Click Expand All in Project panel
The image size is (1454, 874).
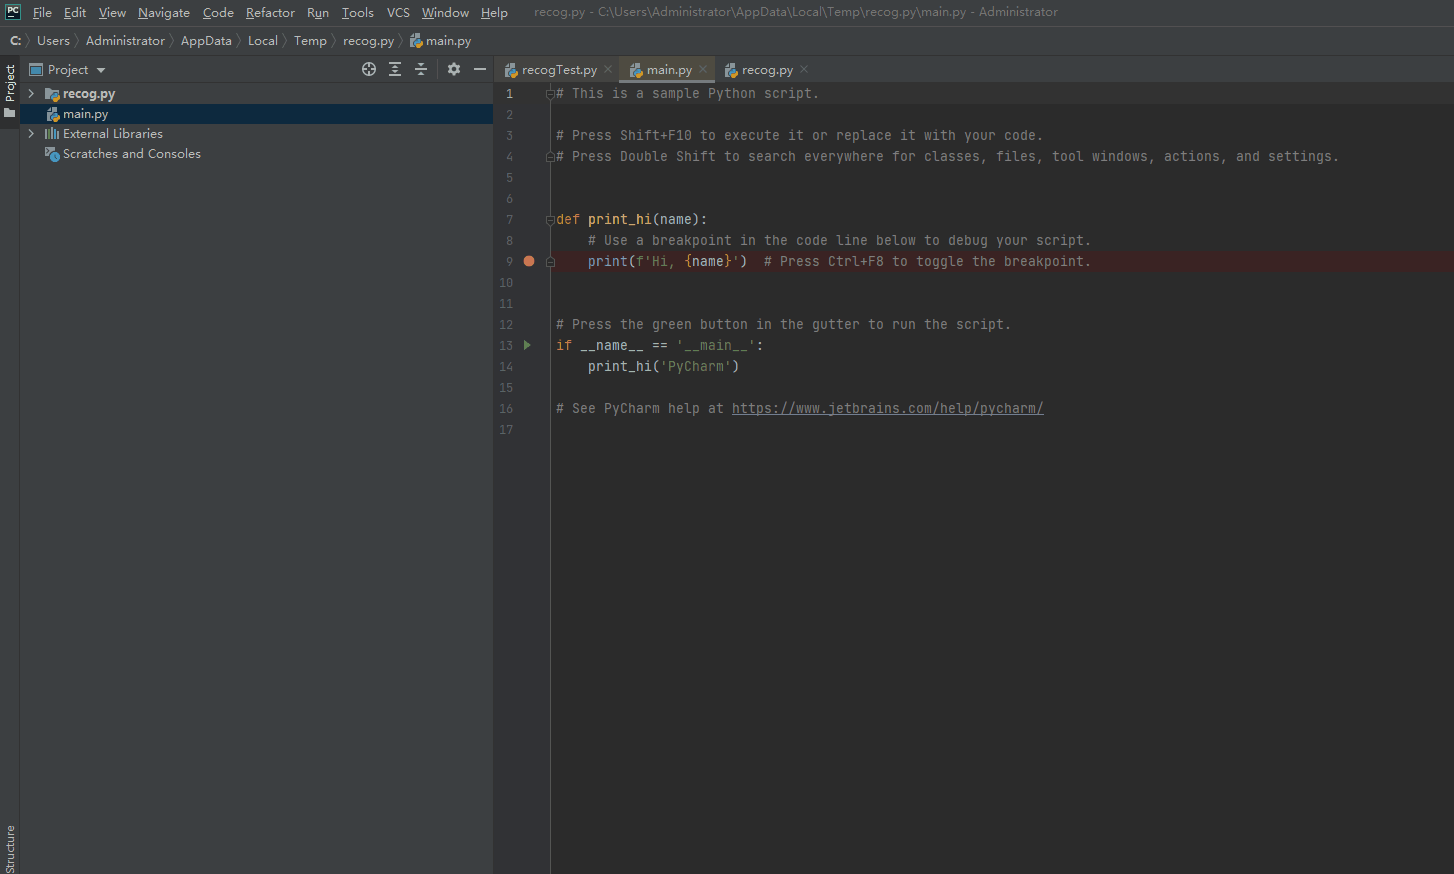tap(395, 69)
